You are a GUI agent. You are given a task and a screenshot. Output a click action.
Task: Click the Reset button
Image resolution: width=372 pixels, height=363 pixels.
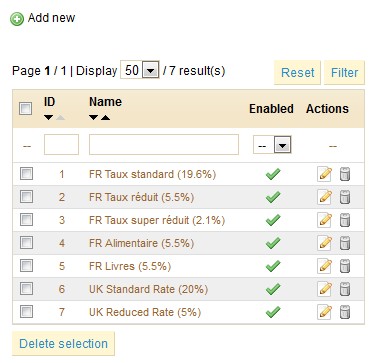(x=297, y=73)
